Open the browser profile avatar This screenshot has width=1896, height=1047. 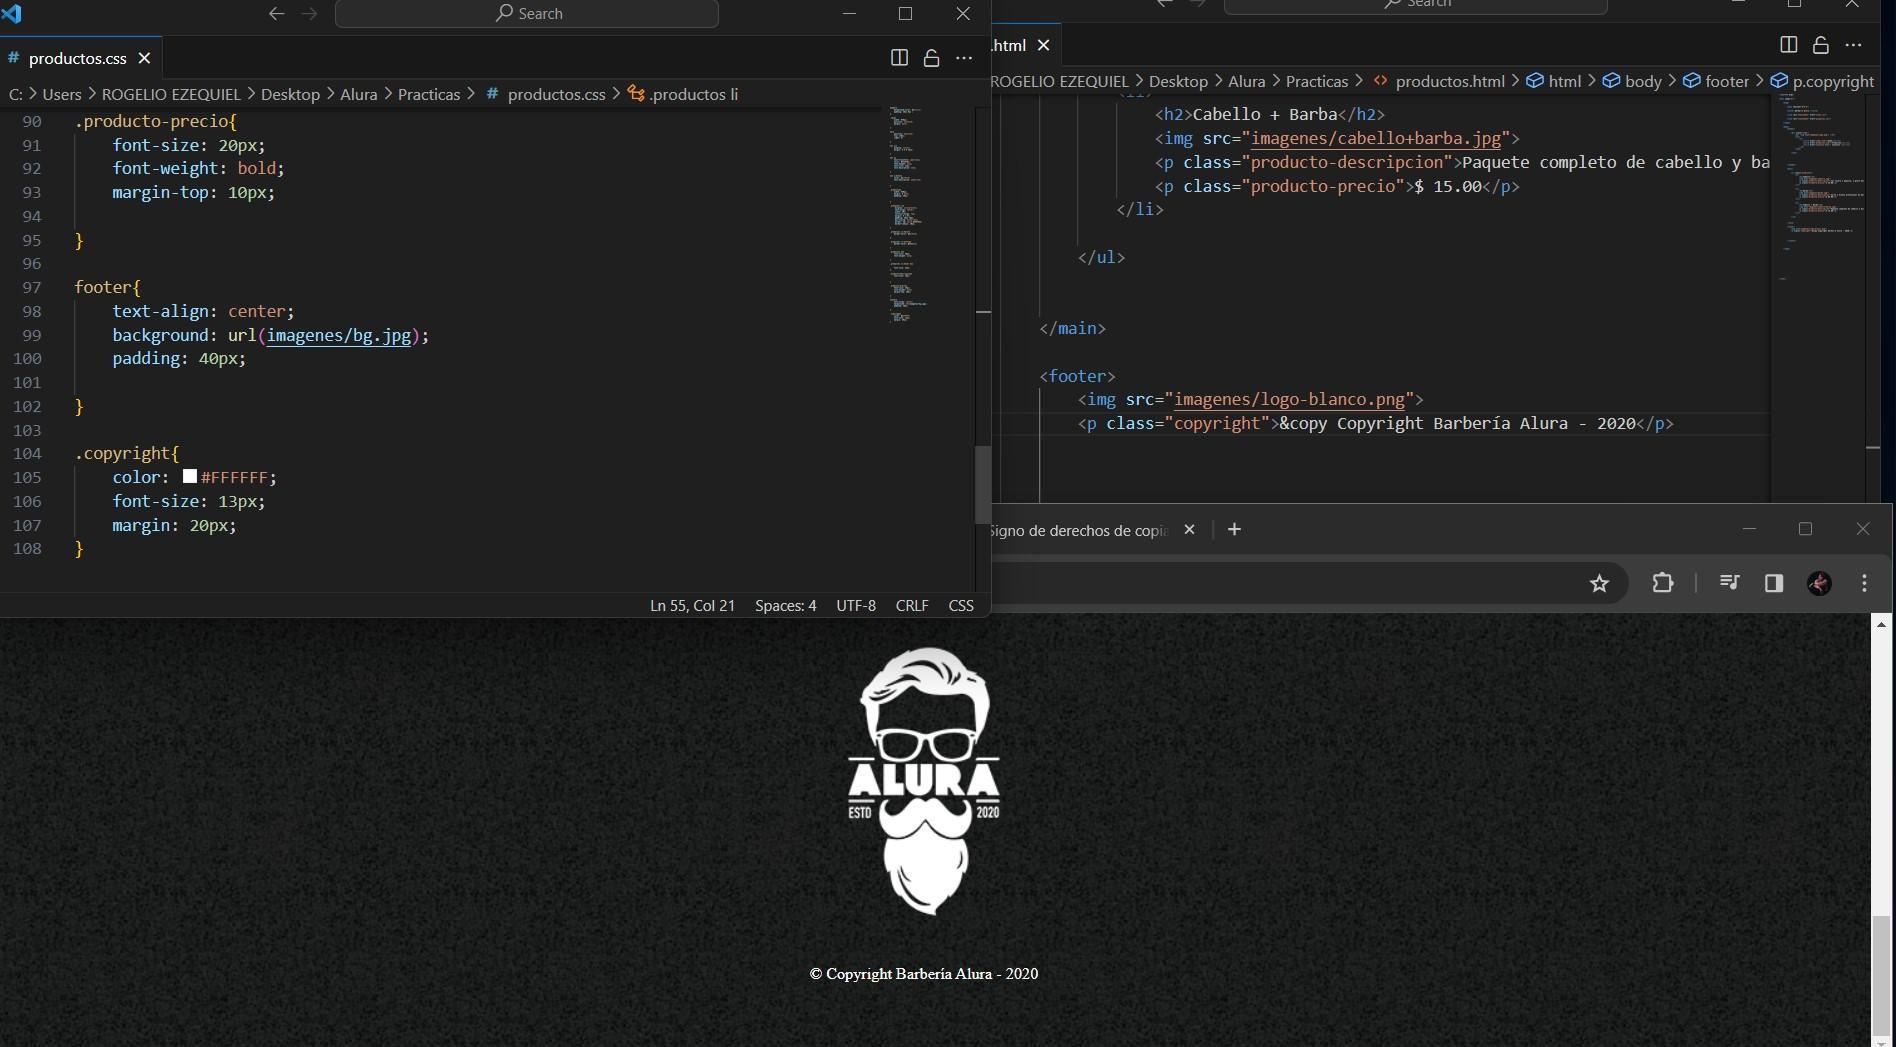point(1819,583)
